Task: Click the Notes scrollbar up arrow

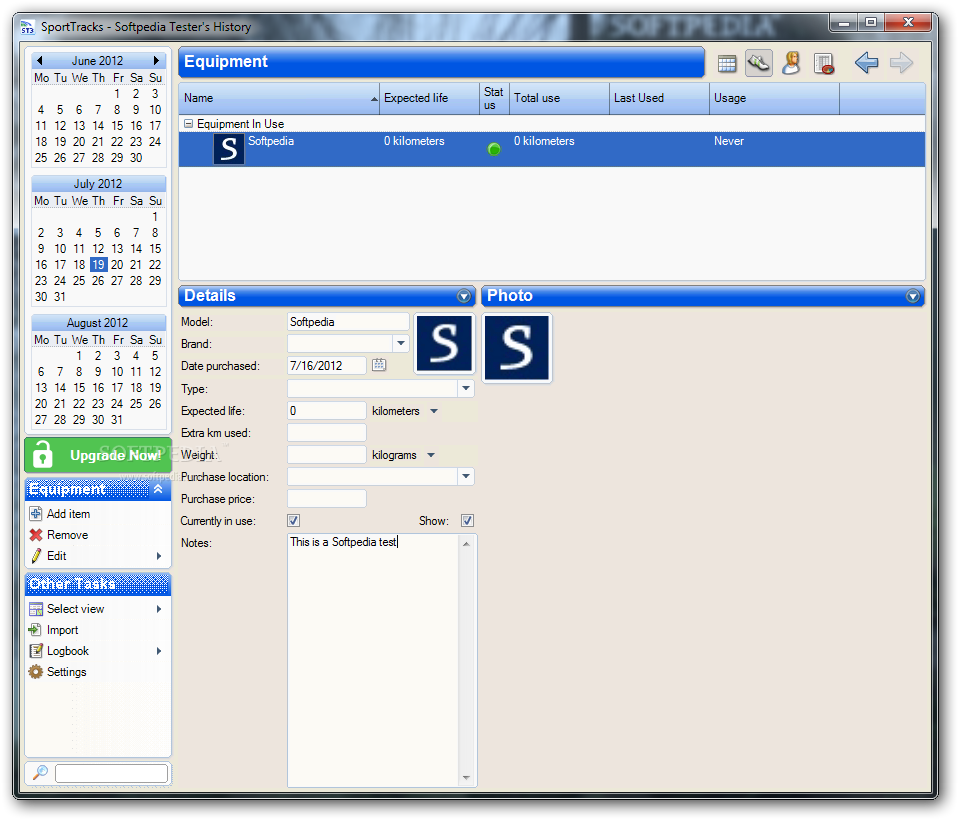Action: click(466, 544)
